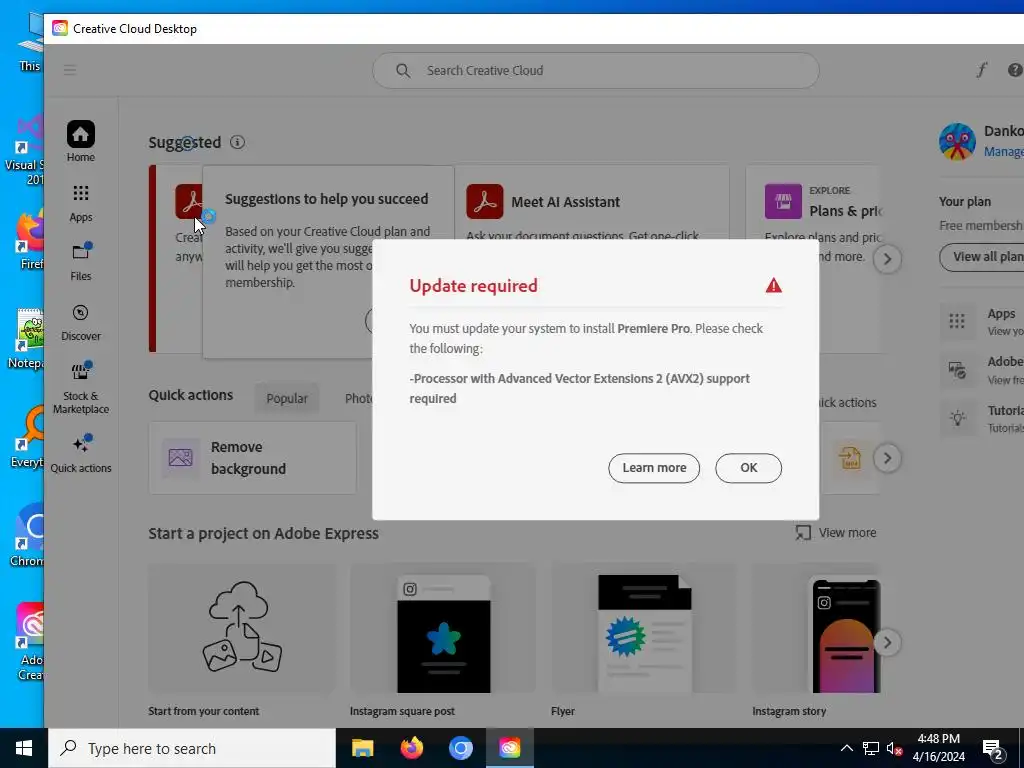Open Stock & Marketplace in sidebar
Screen dimensions: 1024x768
[x=80, y=388]
